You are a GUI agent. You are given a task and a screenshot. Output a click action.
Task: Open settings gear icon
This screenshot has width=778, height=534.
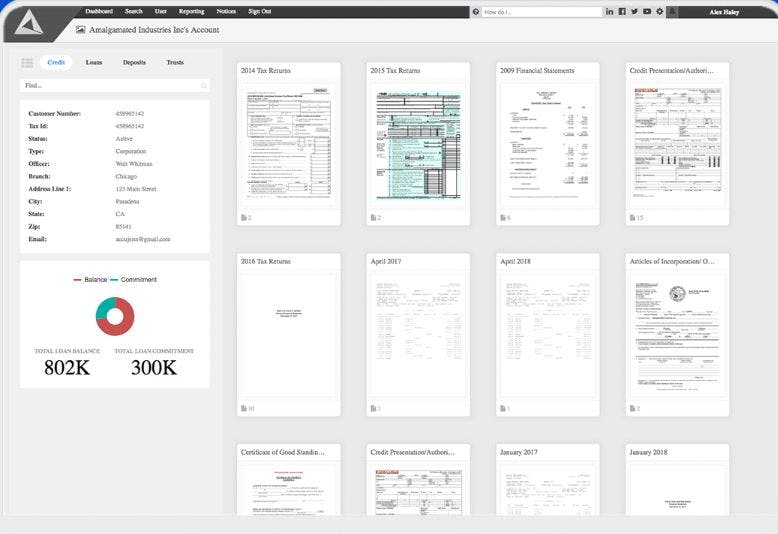point(659,11)
